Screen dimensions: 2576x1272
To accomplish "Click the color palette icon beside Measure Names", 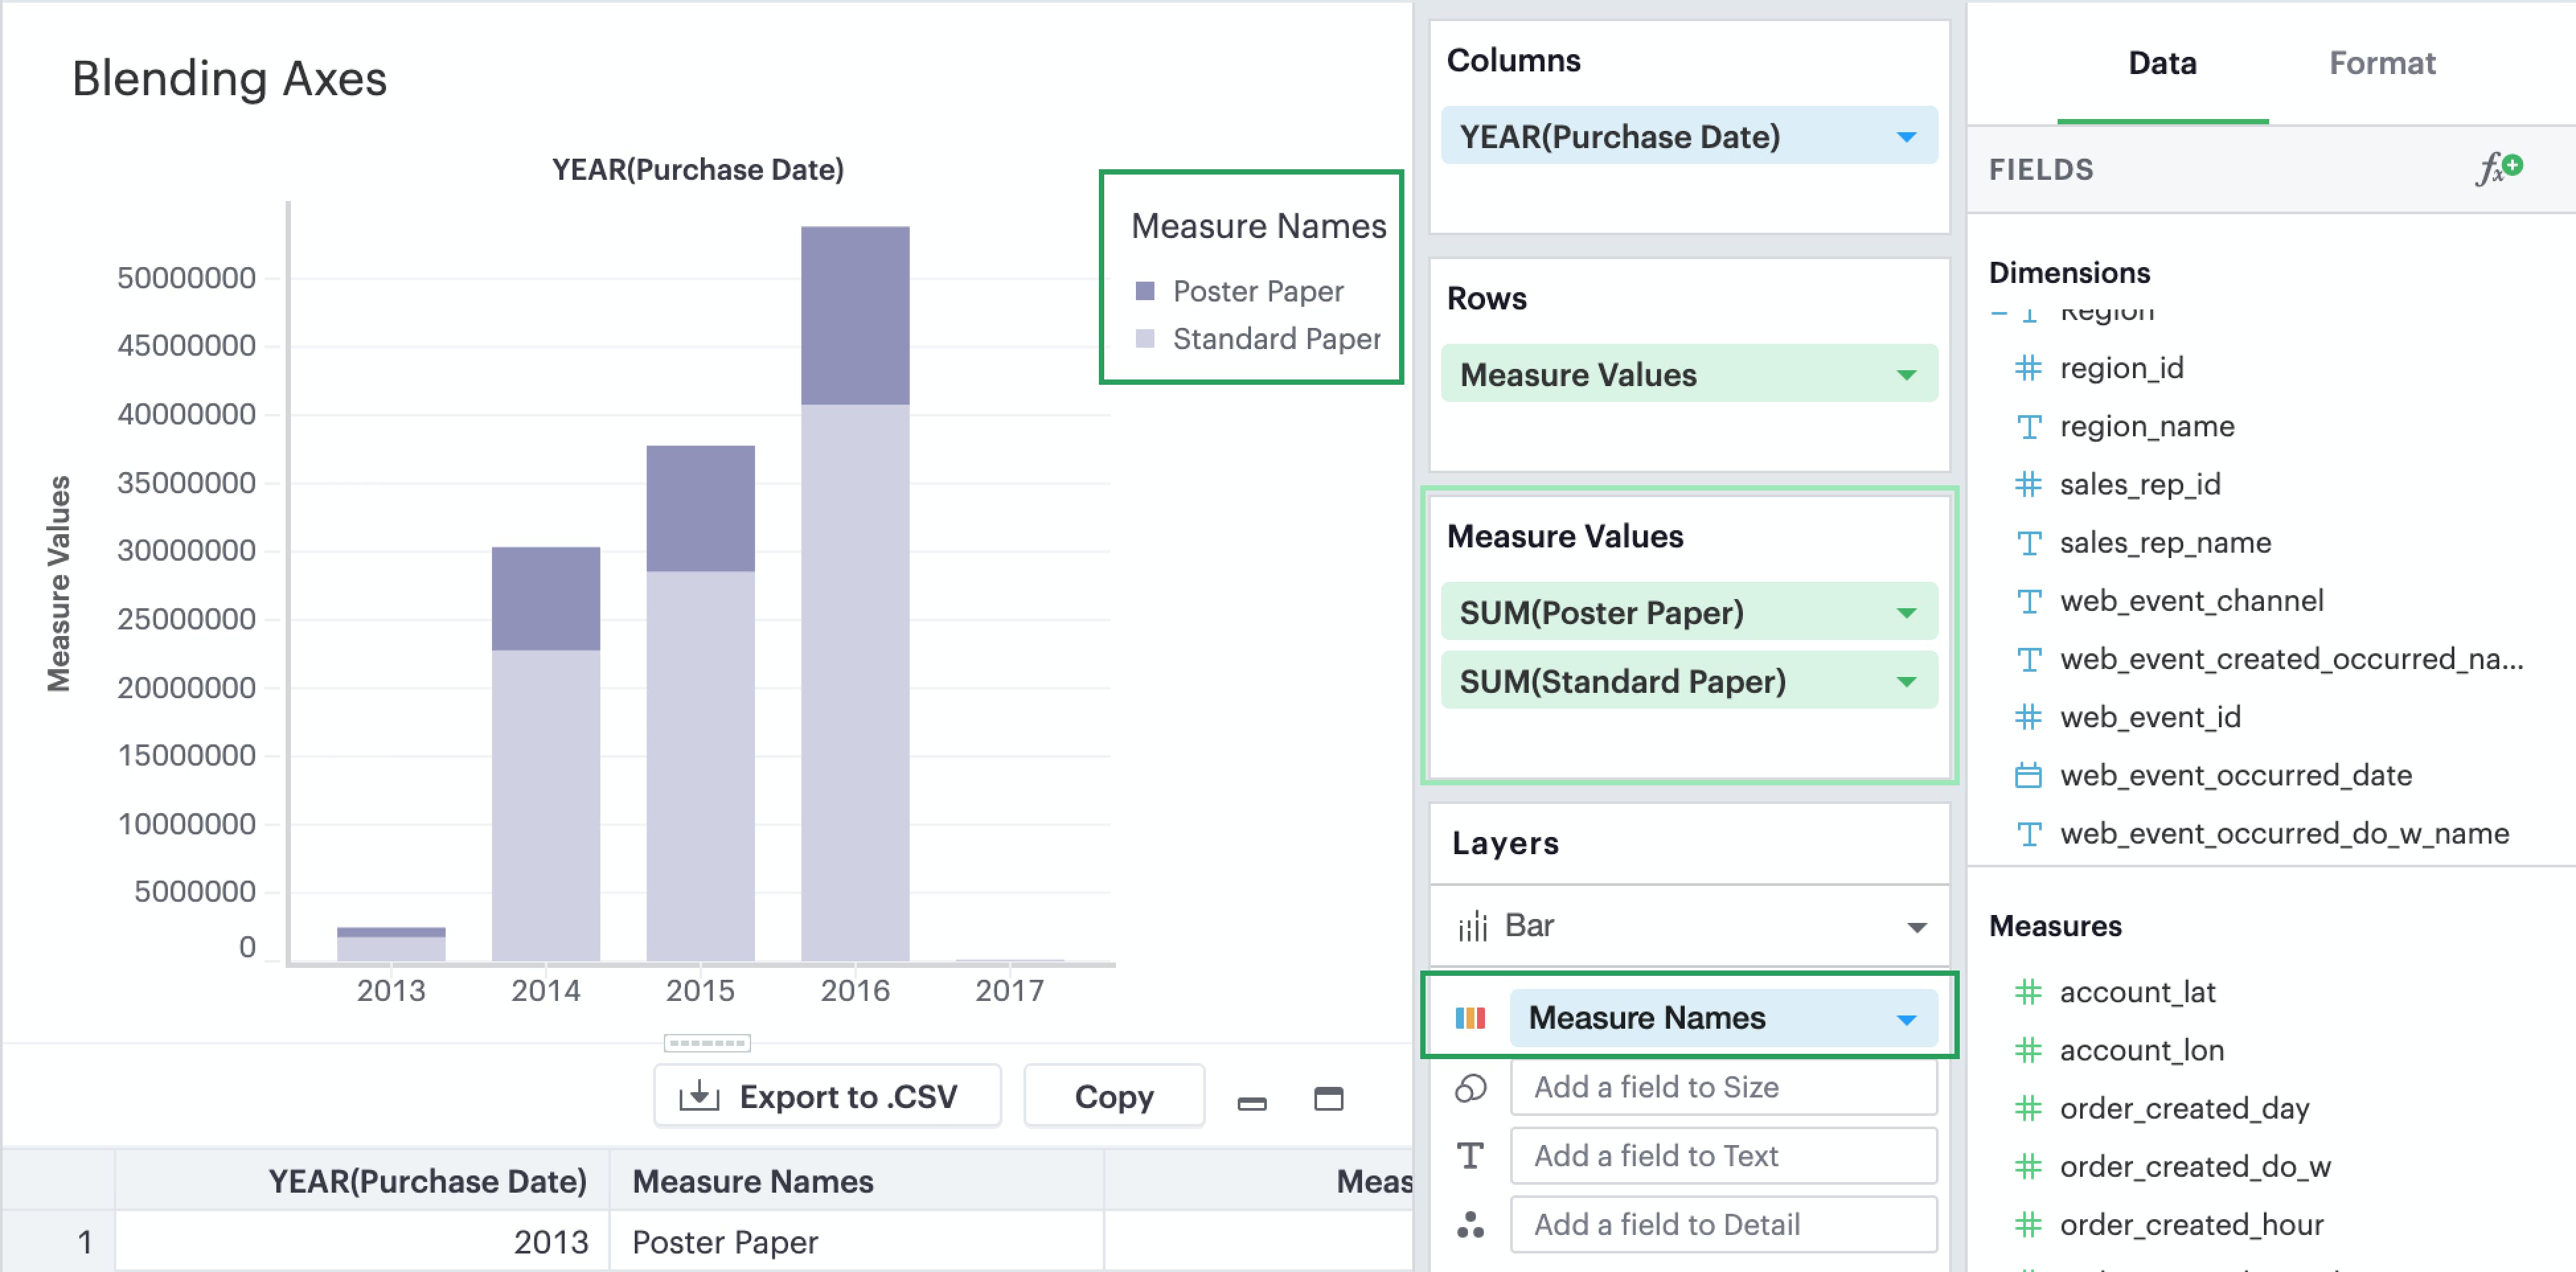I will pos(1470,1018).
